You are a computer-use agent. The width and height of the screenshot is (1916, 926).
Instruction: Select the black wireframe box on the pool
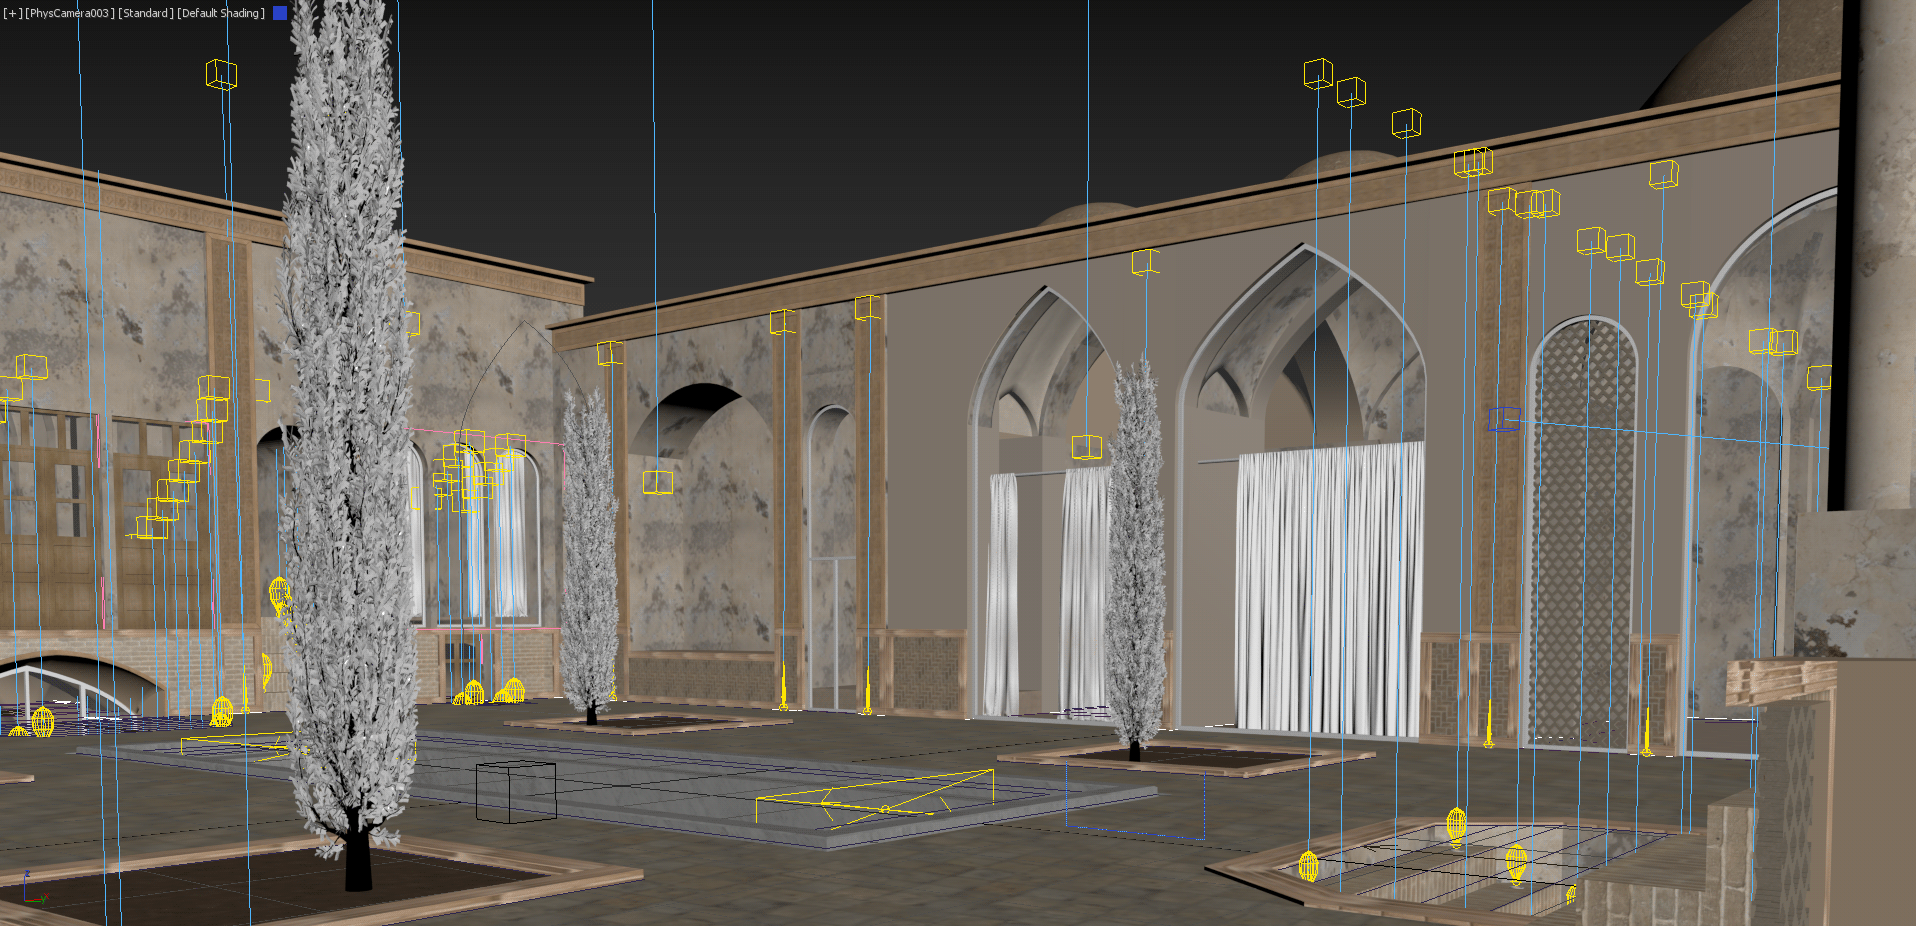click(515, 791)
